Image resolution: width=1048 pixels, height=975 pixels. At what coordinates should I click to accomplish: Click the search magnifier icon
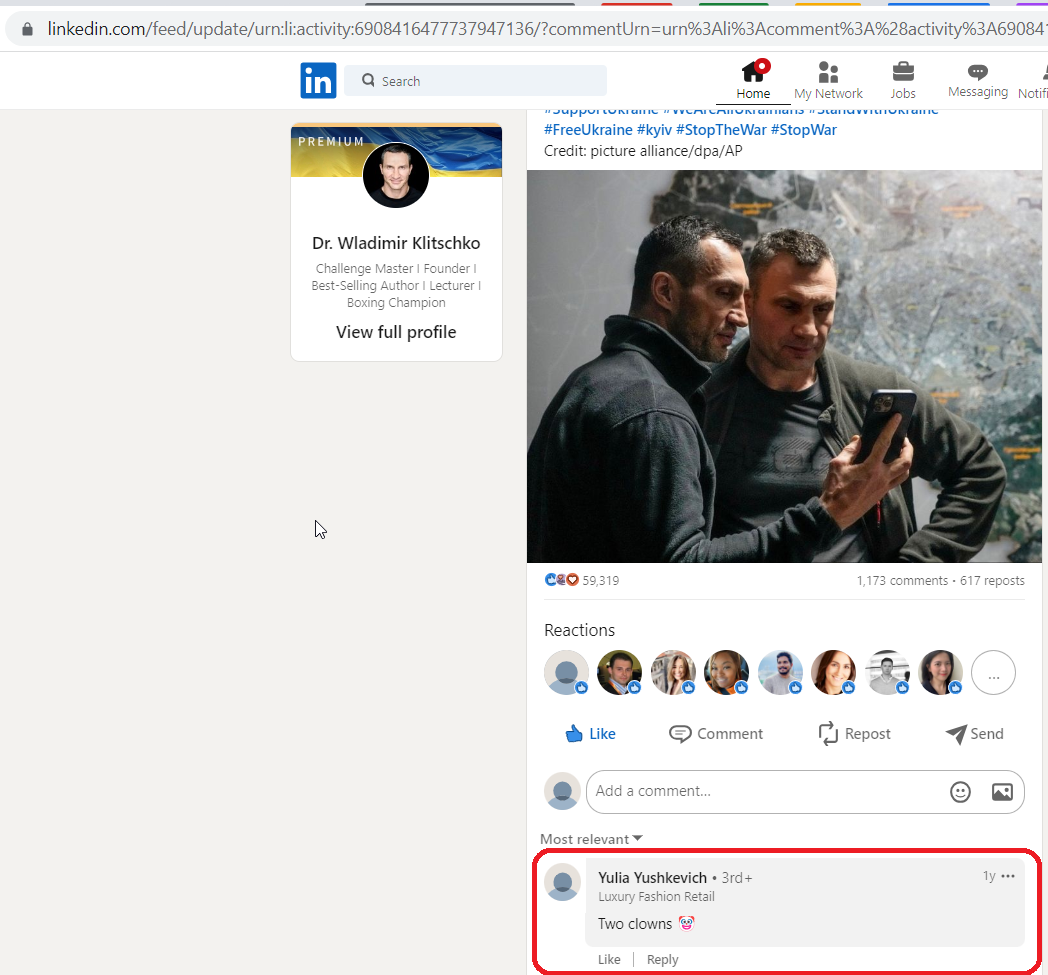click(x=368, y=80)
